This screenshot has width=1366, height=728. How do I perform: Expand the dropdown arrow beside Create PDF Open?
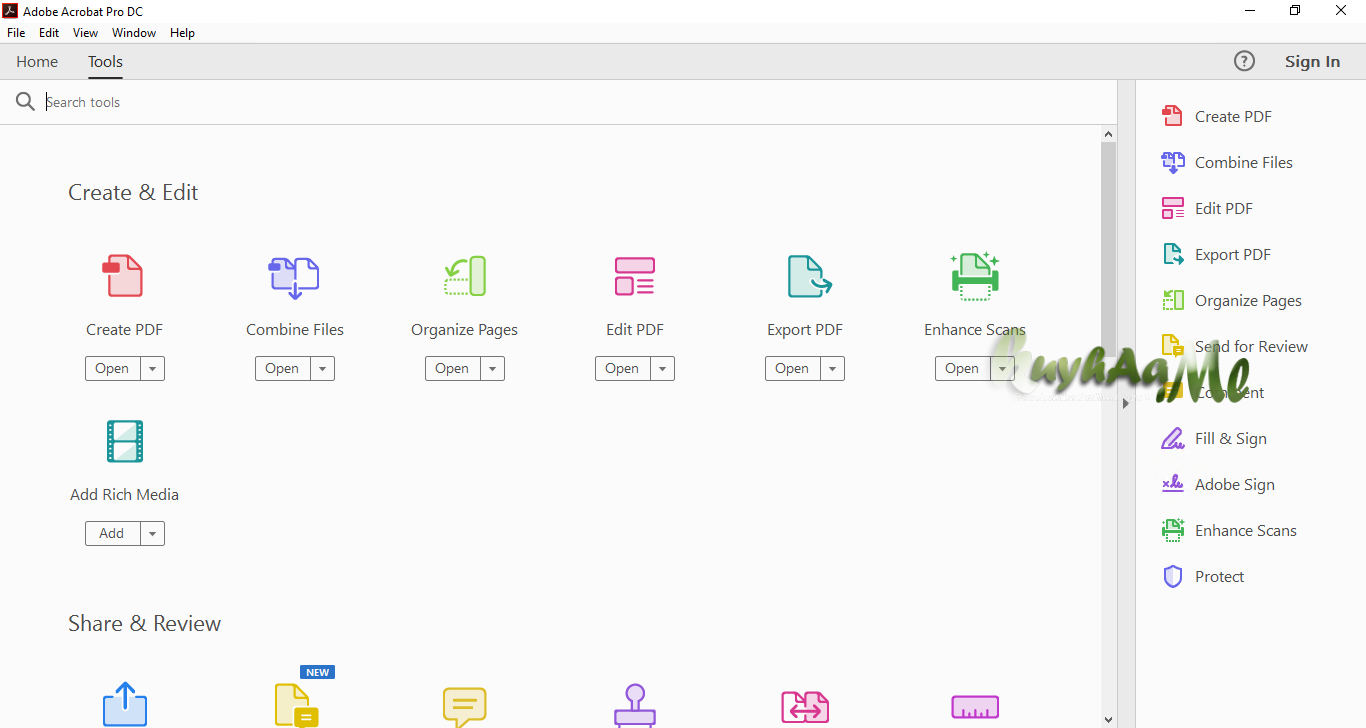click(x=152, y=368)
